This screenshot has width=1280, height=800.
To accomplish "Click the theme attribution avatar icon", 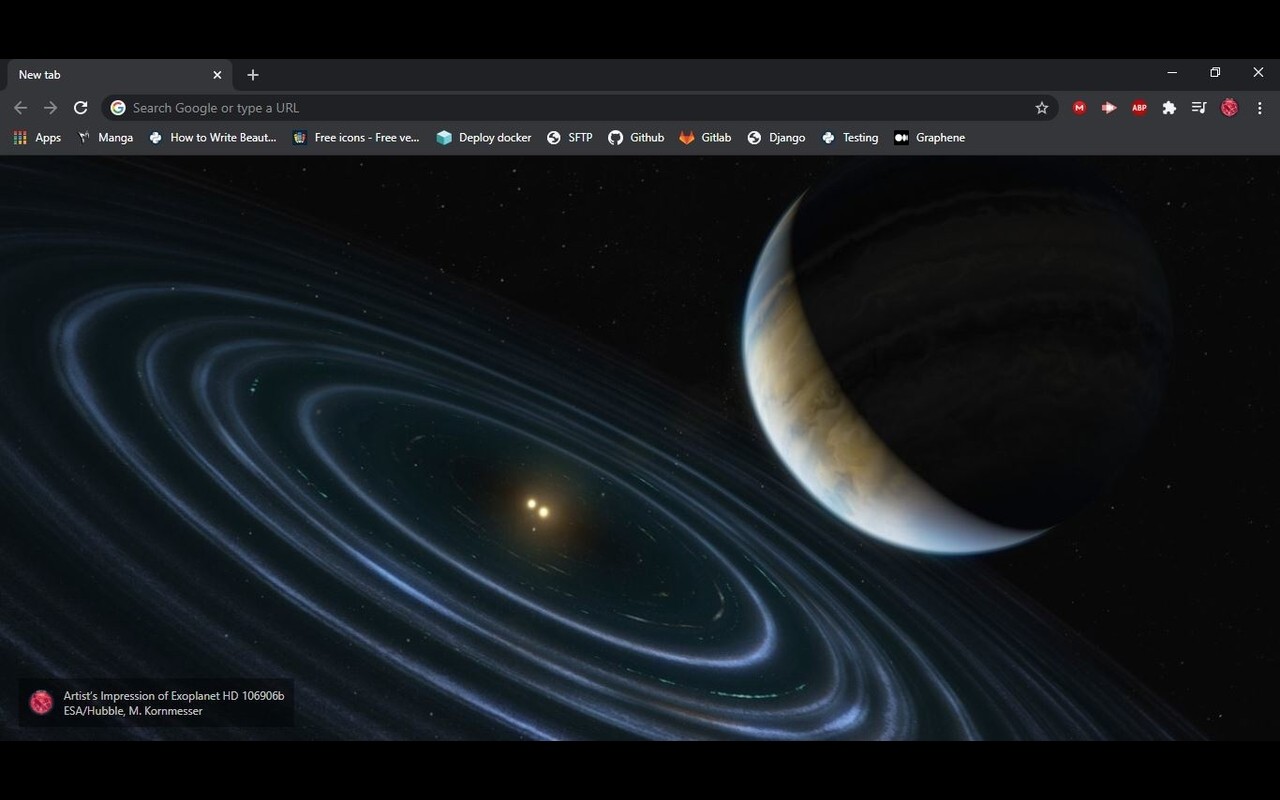I will (41, 703).
